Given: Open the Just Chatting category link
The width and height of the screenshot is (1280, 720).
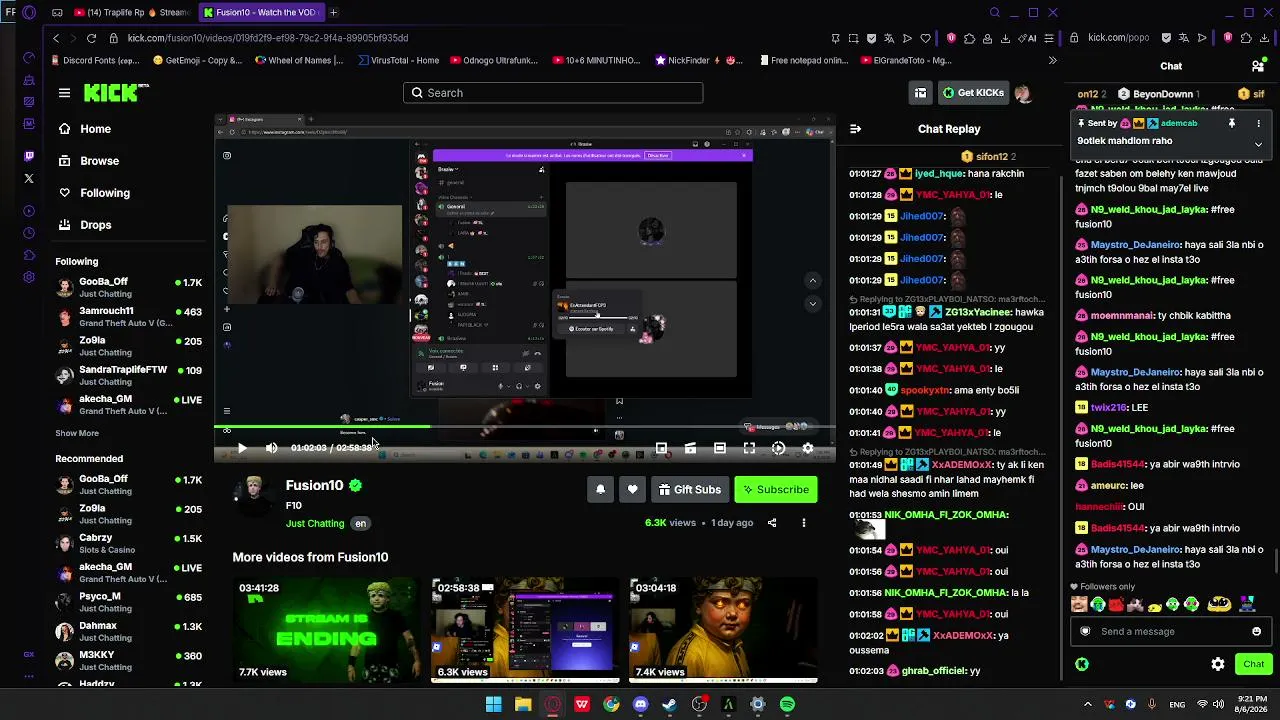Looking at the screenshot, I should tap(315, 523).
